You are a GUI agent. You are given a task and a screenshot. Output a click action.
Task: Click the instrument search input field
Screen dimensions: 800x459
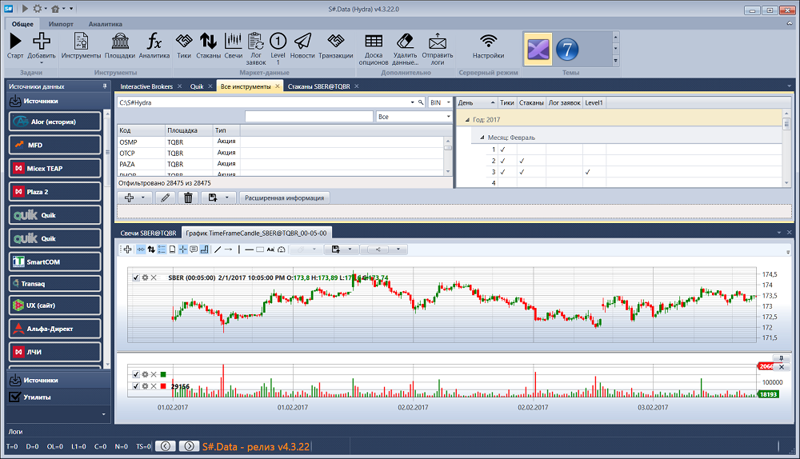309,117
